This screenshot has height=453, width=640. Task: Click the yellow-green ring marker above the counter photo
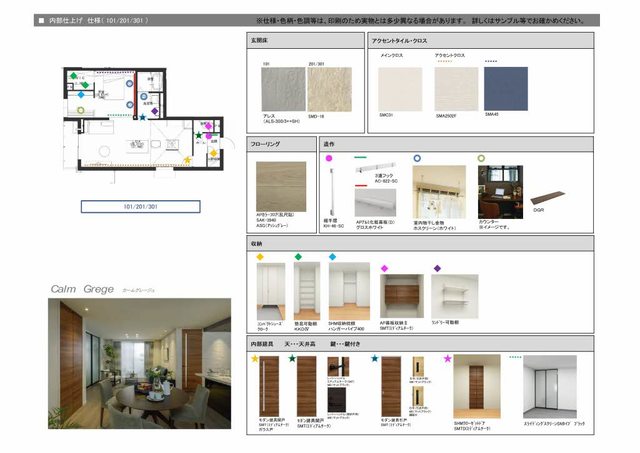[x=482, y=158]
